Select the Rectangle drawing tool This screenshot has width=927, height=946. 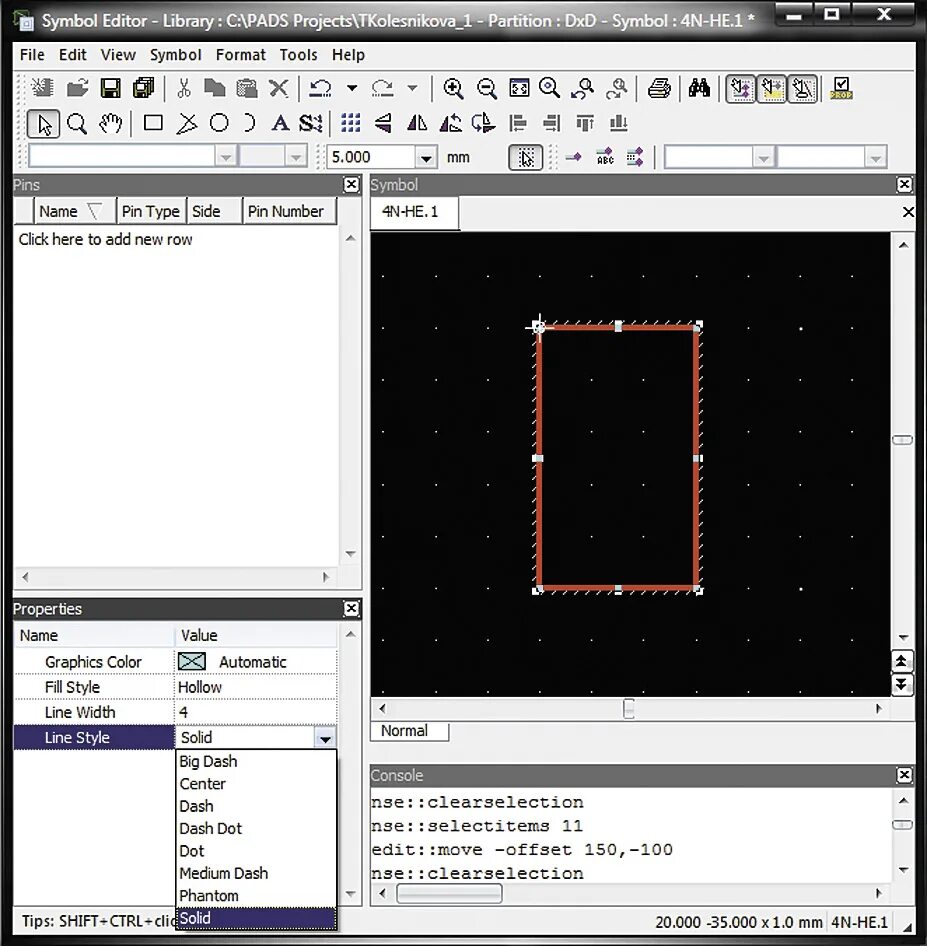(153, 123)
